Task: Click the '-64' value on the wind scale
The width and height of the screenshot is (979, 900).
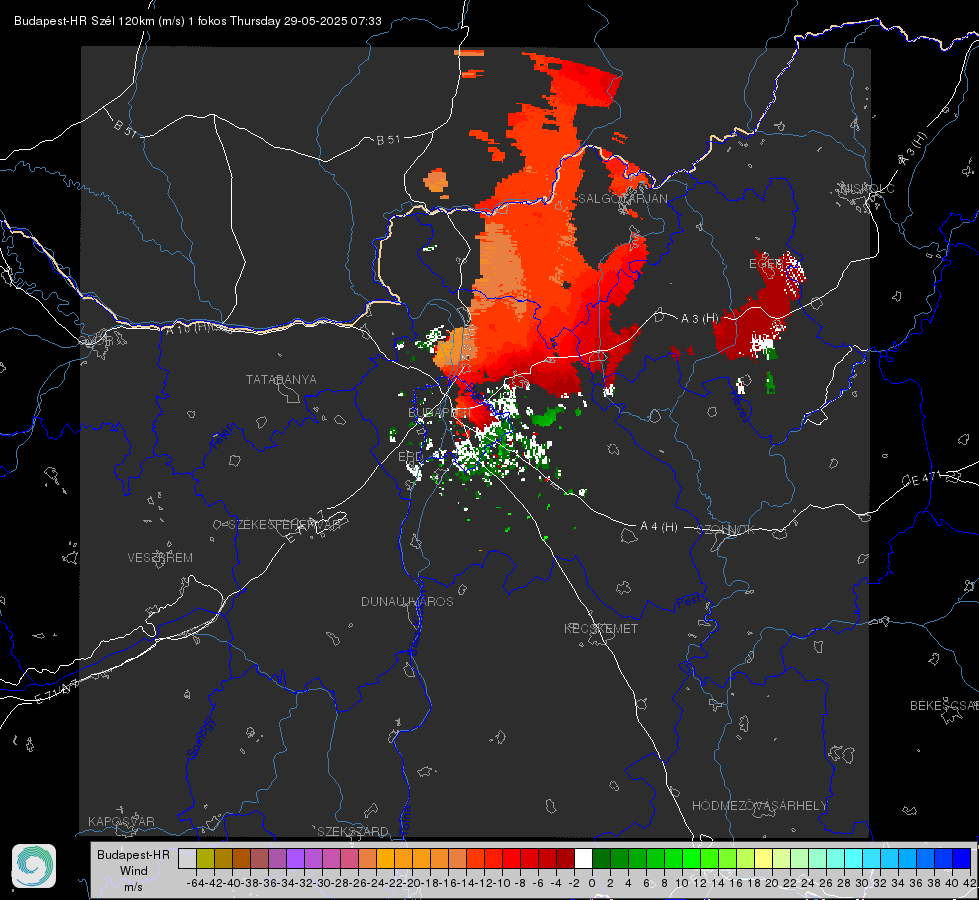Action: [196, 883]
